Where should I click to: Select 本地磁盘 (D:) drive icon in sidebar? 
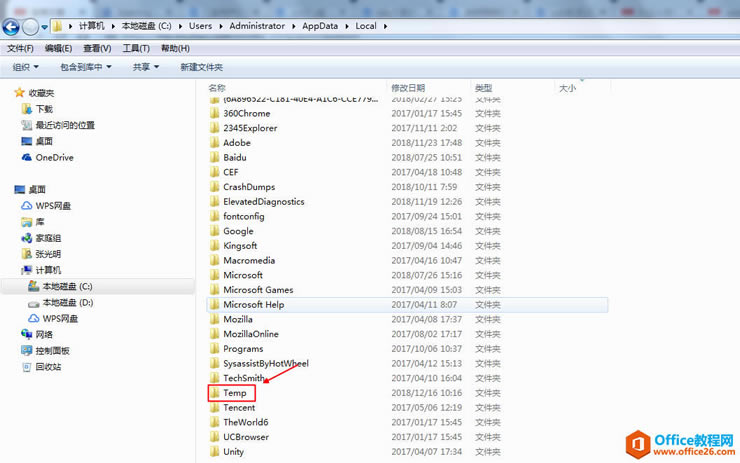[x=34, y=303]
